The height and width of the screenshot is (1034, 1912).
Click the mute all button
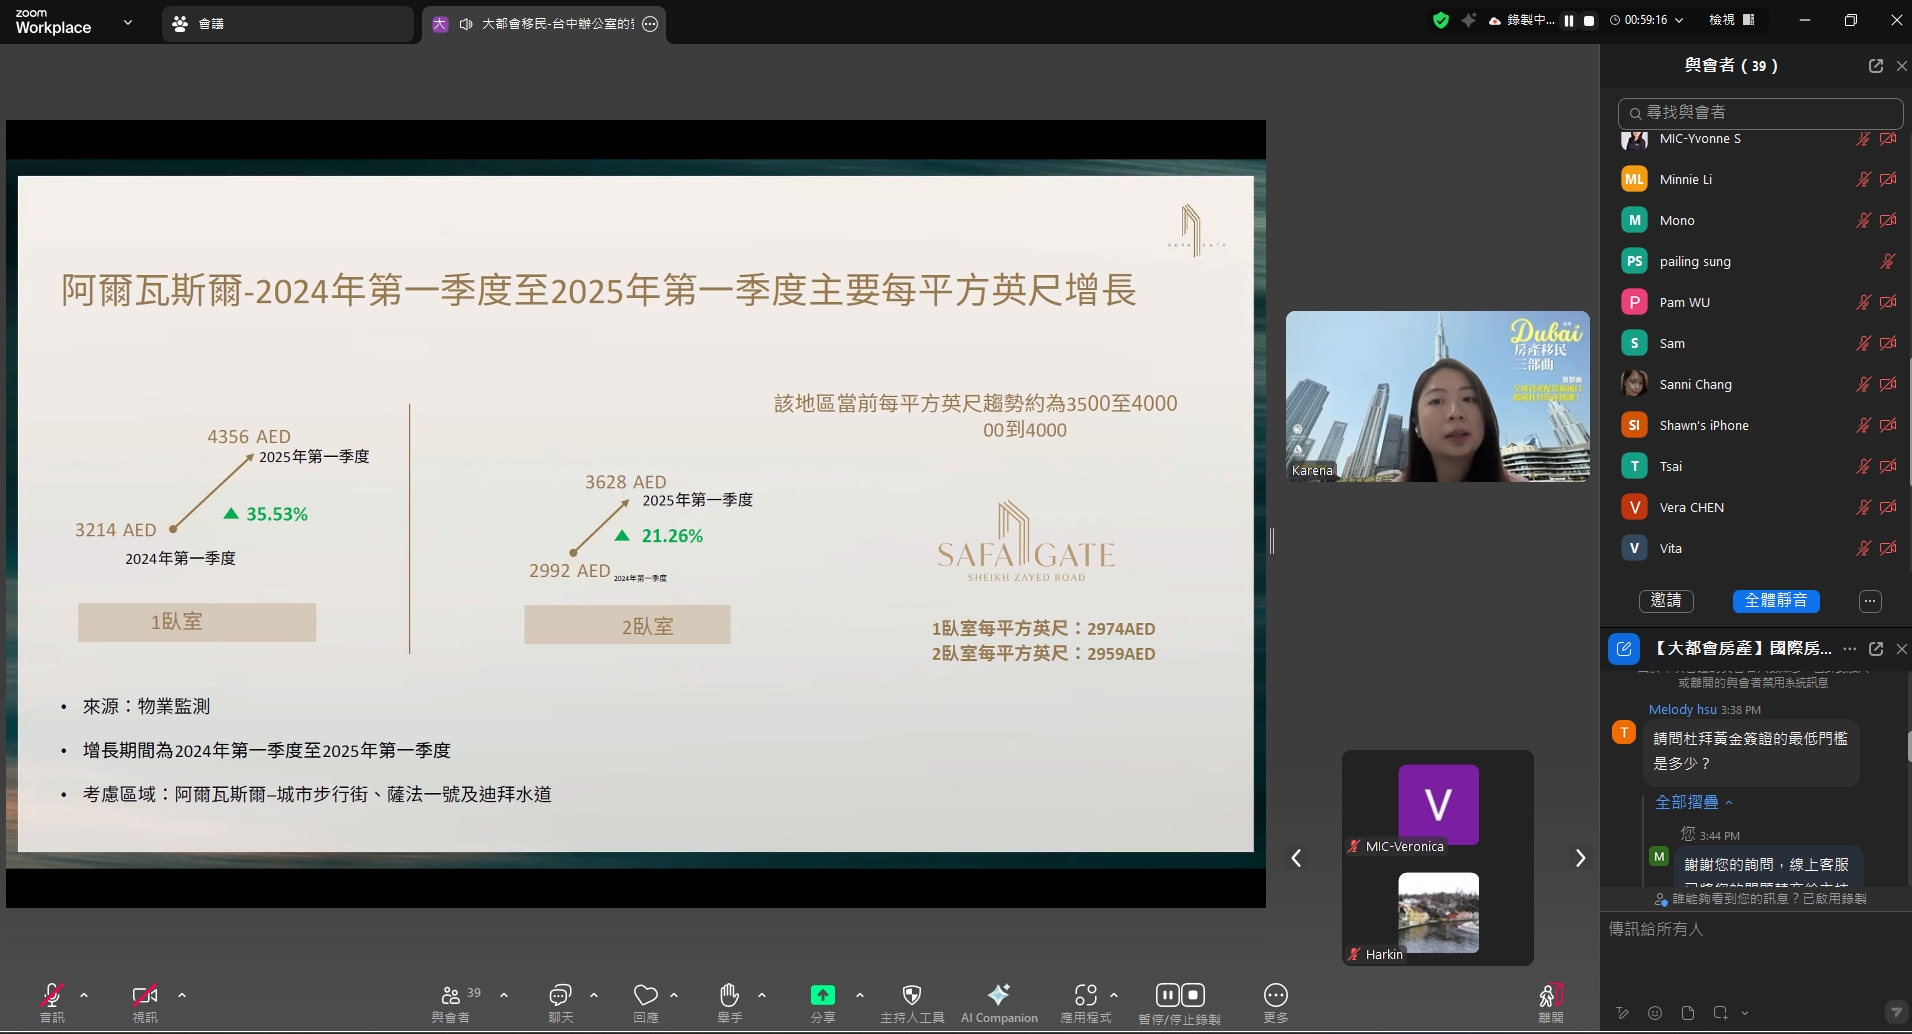click(x=1775, y=601)
